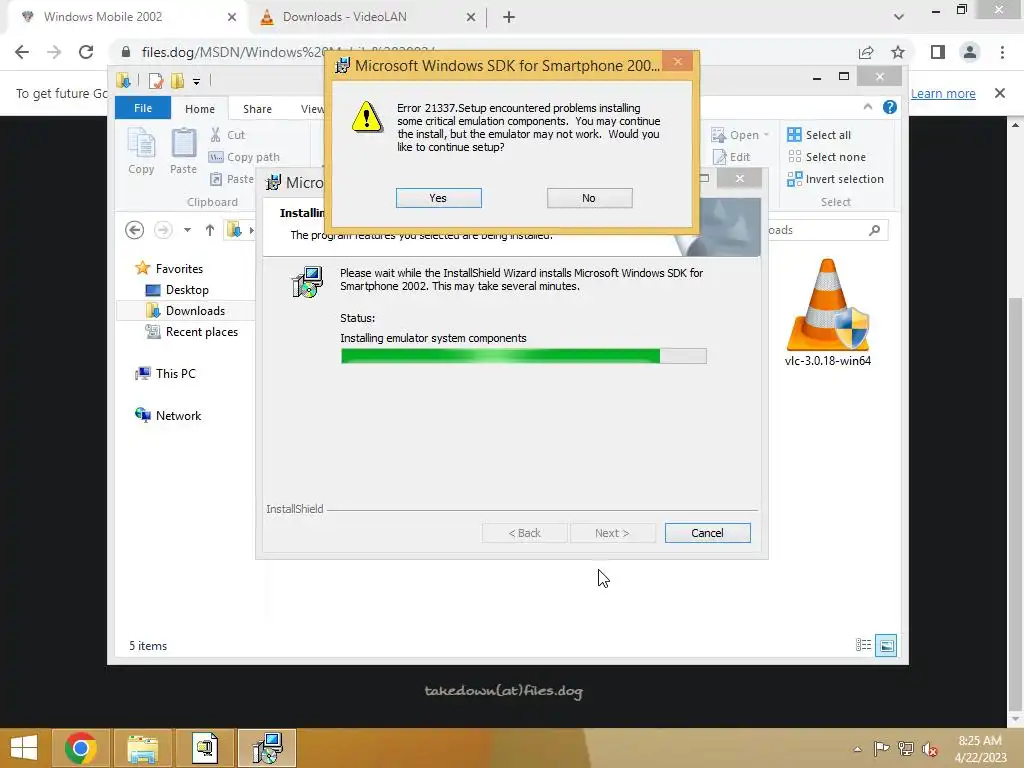
Task: Click Open in the Explorer ribbon
Action: pyautogui.click(x=740, y=135)
